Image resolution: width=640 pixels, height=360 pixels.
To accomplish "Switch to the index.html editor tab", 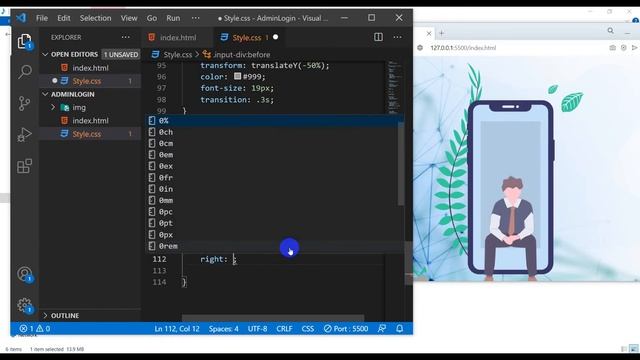I will [177, 37].
